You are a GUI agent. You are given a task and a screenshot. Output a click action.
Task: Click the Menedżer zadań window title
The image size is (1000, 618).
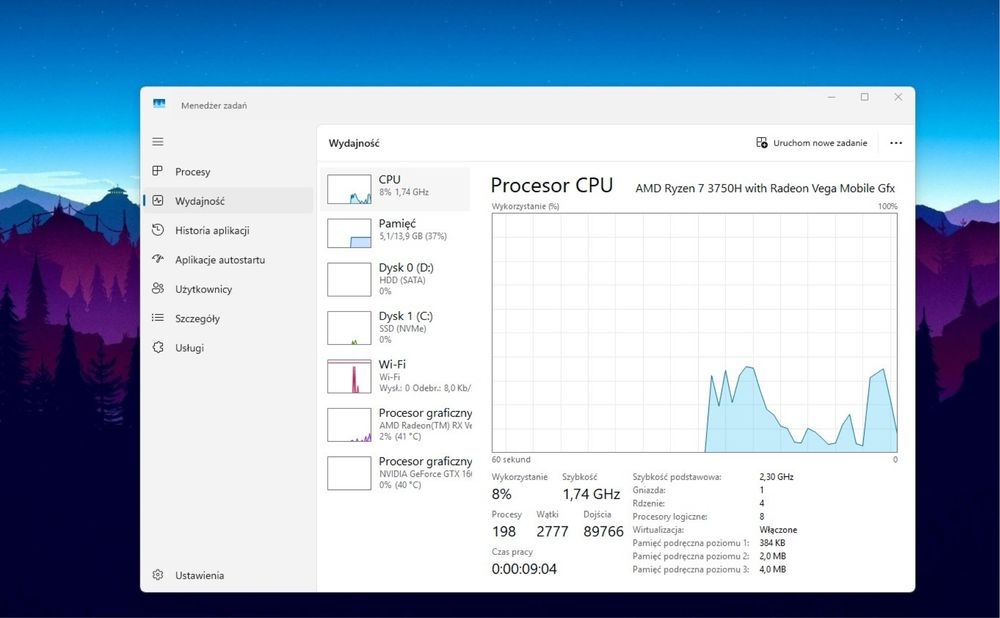pyautogui.click(x=214, y=105)
